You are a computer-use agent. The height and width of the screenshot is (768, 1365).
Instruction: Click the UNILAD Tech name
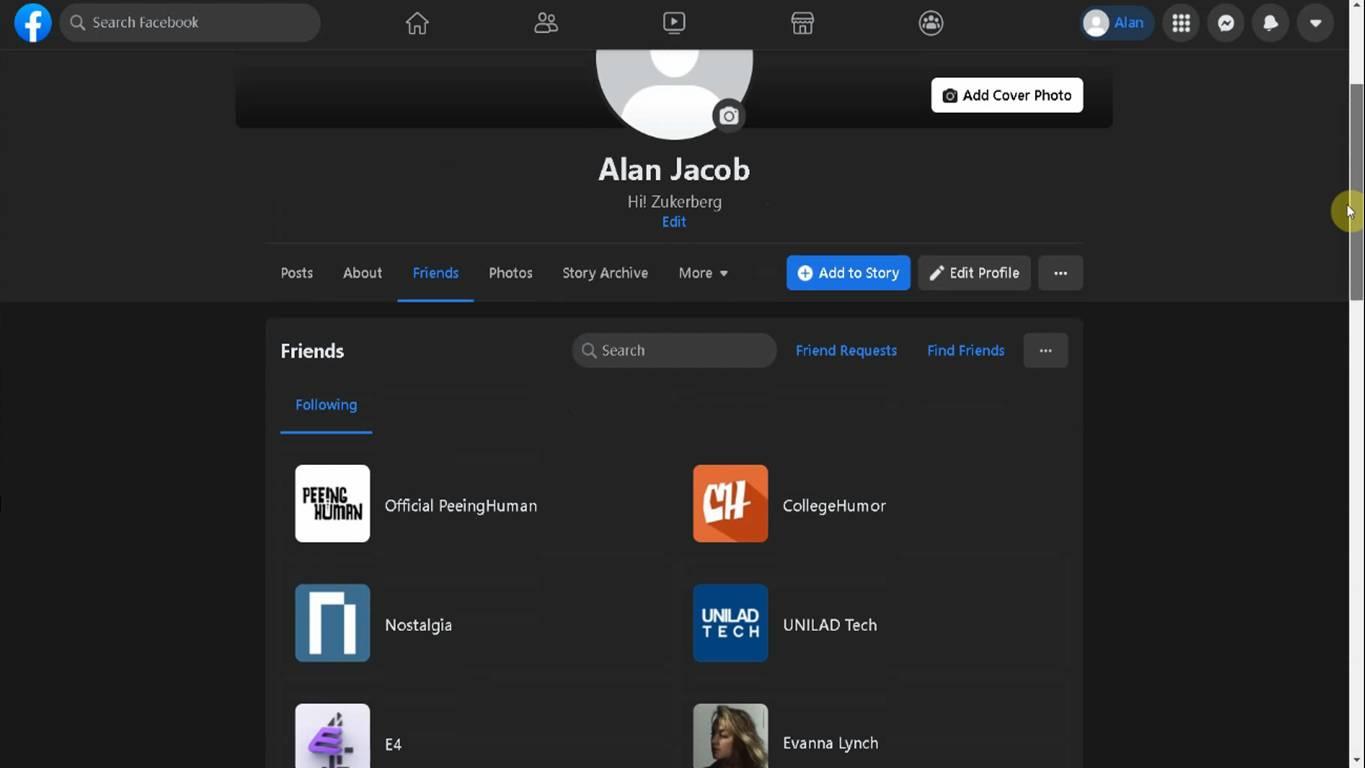[830, 625]
